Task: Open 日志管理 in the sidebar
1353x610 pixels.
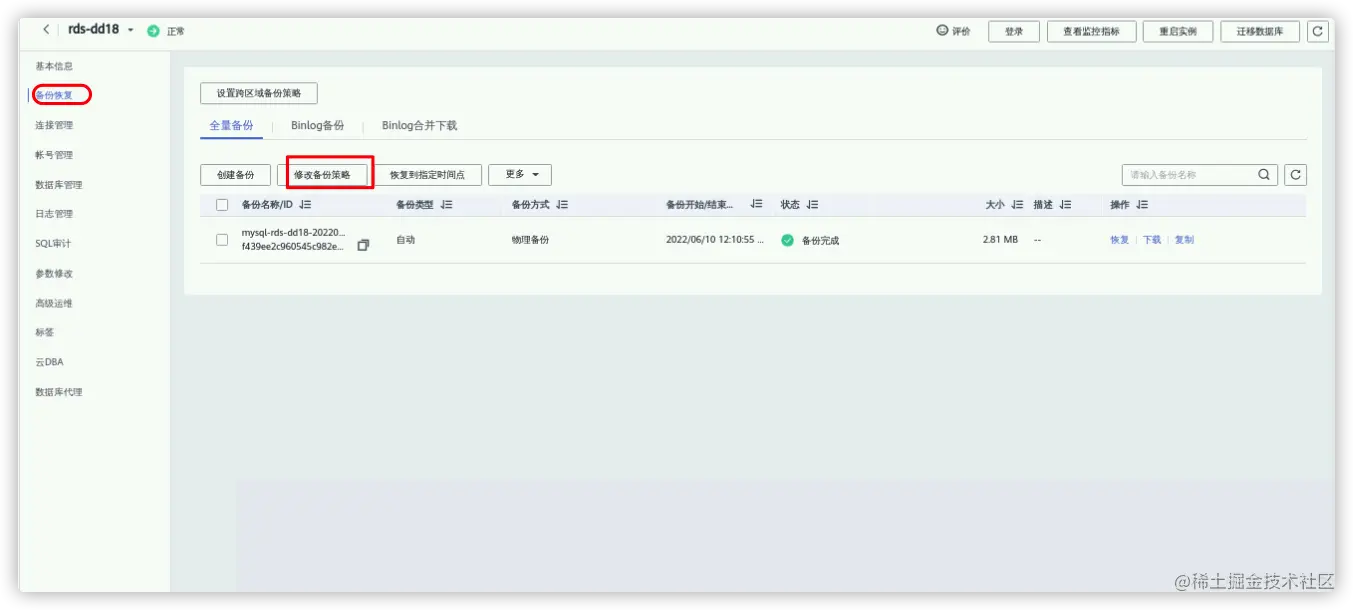Action: pos(54,214)
